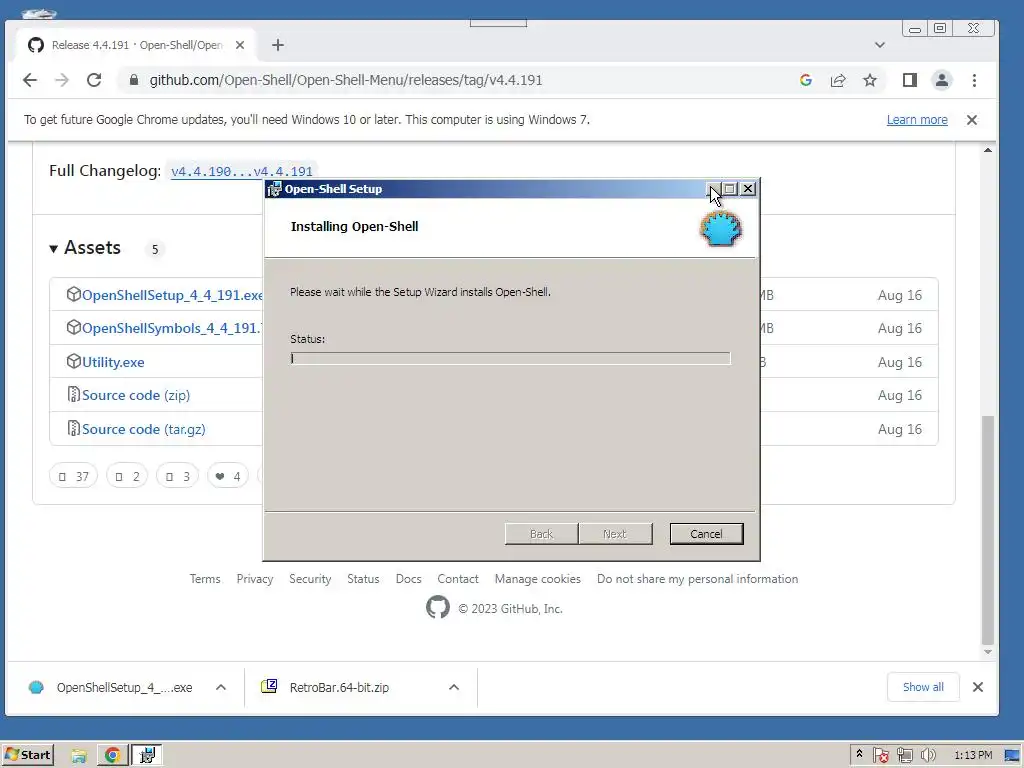
Task: Expand options for OpenShellSetup download
Action: pos(221,688)
